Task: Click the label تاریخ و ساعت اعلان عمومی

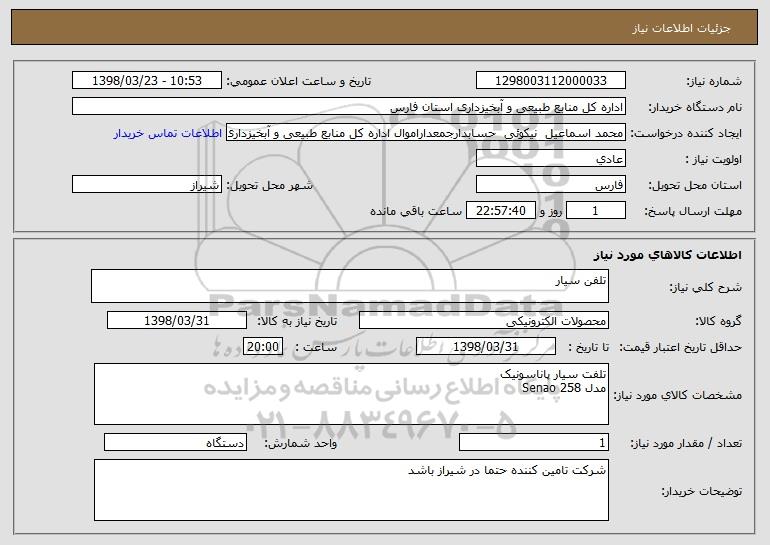Action: click(299, 81)
